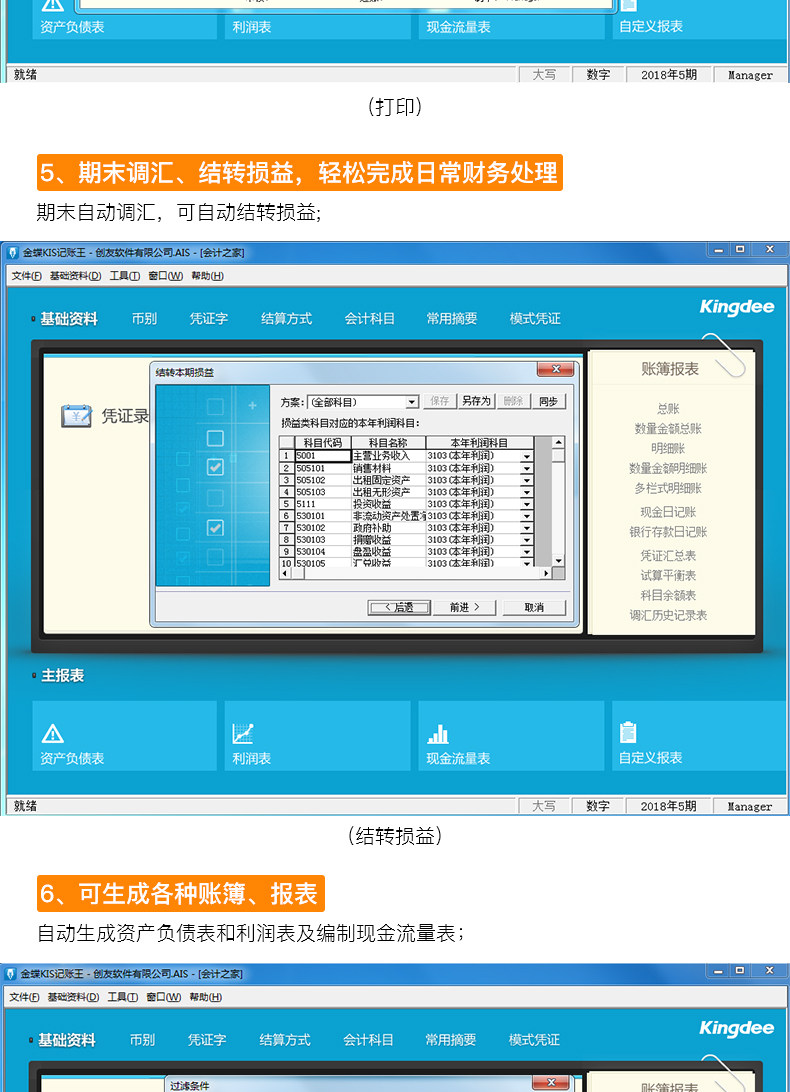Click the 科目代码 cell containing 5001
This screenshot has width=790, height=1092.
(x=323, y=456)
